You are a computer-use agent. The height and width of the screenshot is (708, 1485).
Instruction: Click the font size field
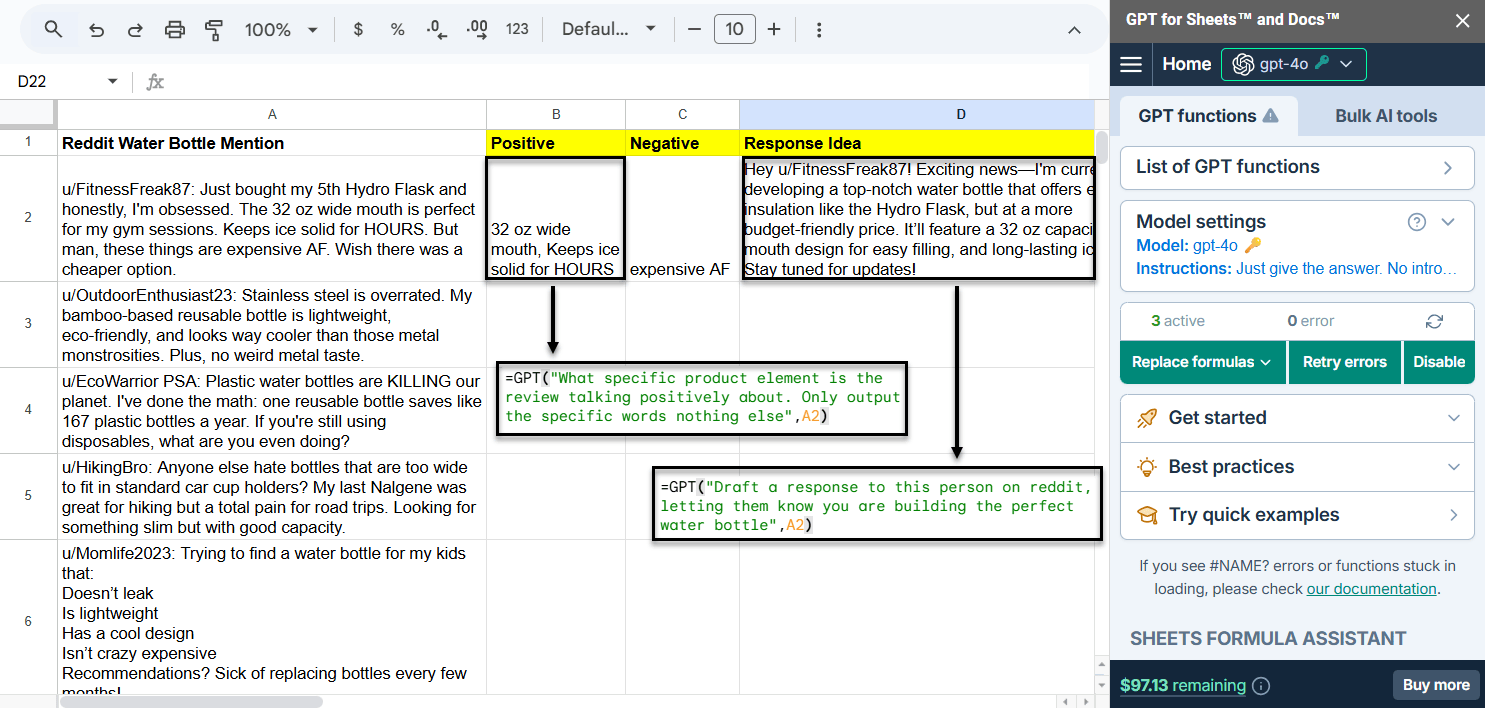(x=734, y=30)
